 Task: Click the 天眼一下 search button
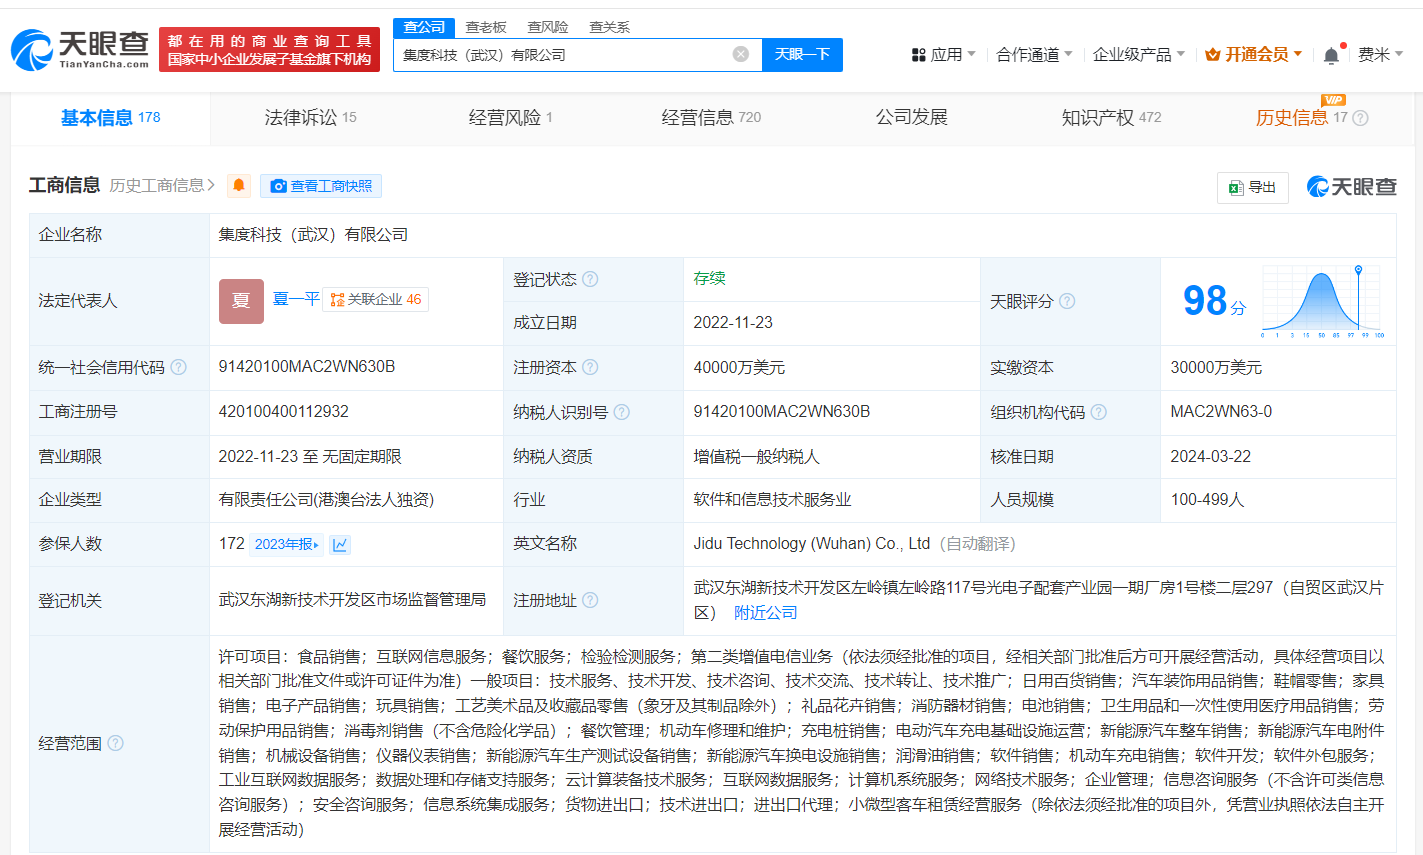point(802,54)
